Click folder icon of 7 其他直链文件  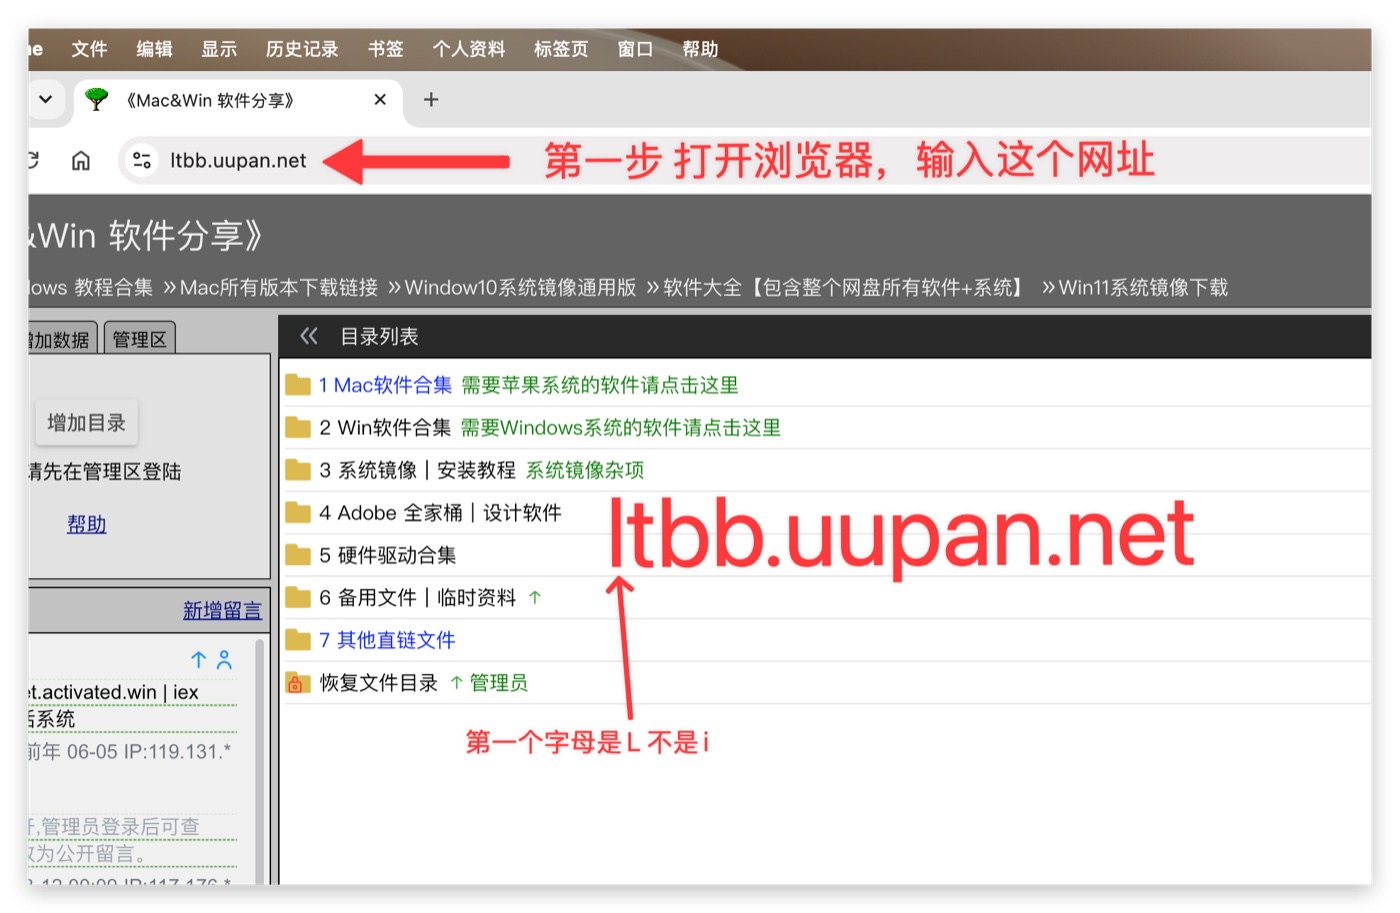(x=298, y=640)
